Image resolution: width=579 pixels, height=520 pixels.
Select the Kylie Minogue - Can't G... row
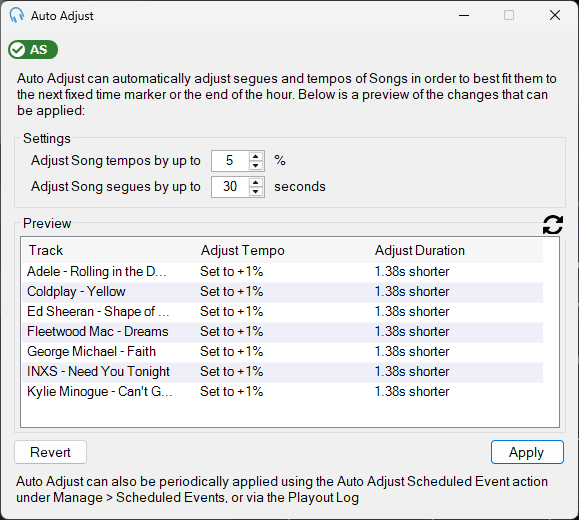coord(282,391)
